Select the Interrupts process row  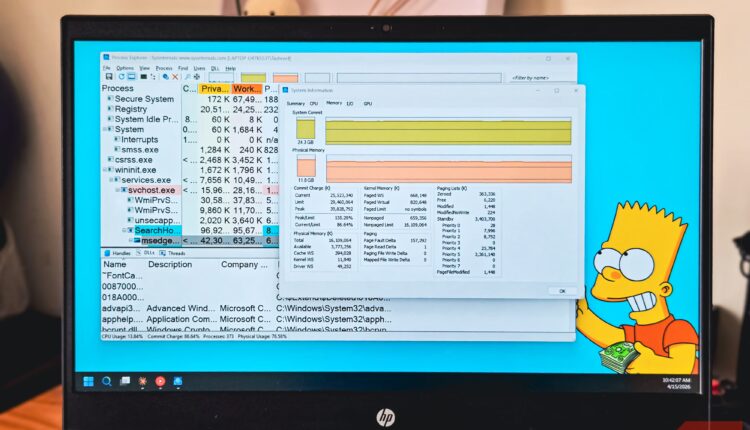[x=189, y=140]
